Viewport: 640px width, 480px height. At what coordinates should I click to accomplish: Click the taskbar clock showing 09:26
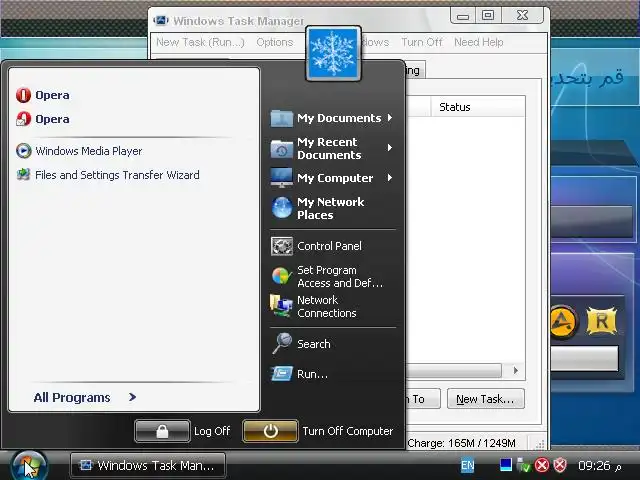(600, 466)
